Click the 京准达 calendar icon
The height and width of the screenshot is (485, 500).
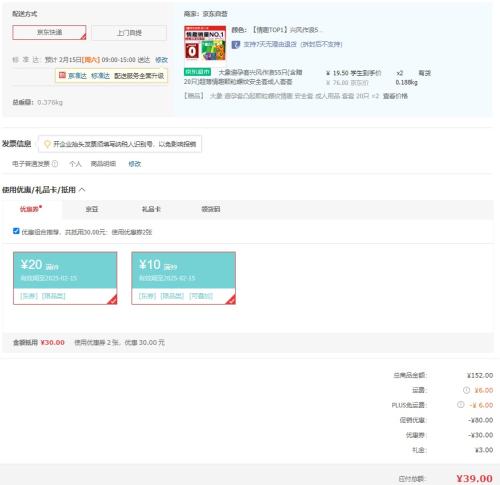pos(62,75)
